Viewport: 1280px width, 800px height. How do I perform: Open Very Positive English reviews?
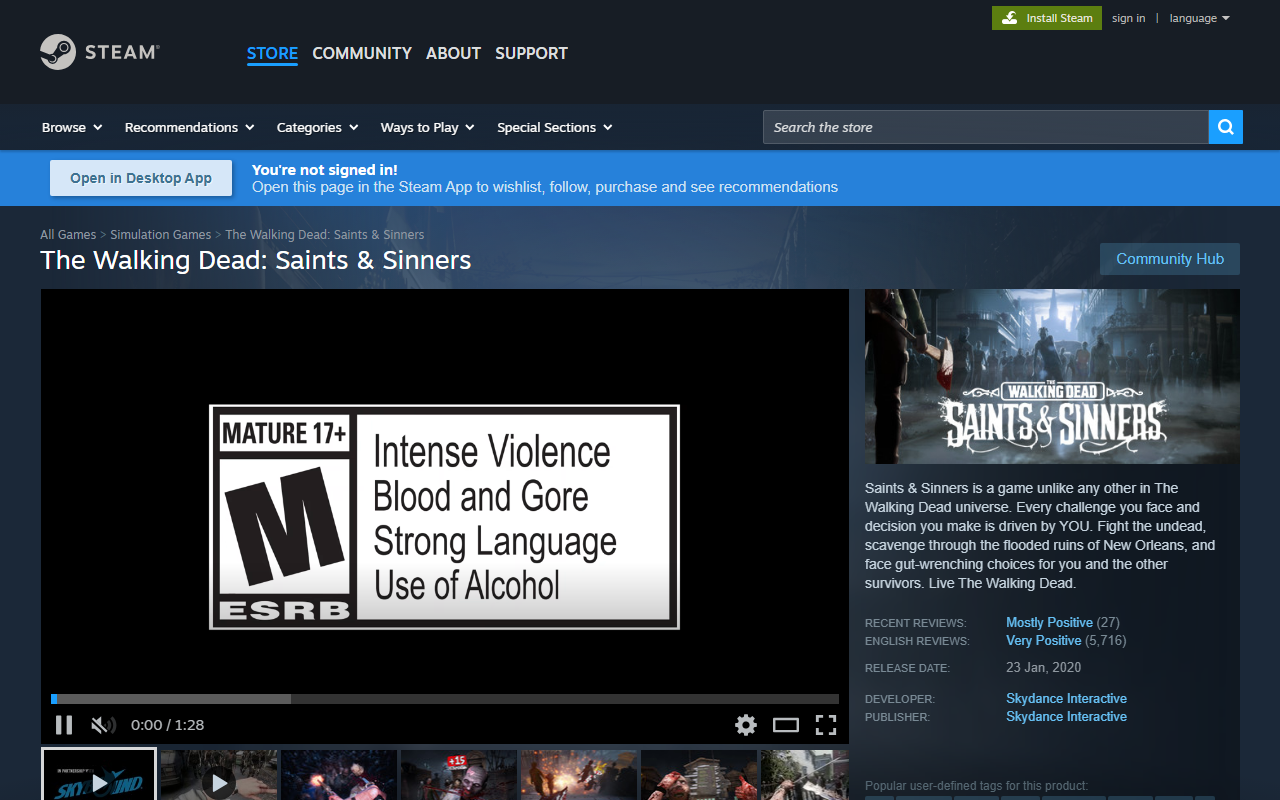click(x=1044, y=640)
